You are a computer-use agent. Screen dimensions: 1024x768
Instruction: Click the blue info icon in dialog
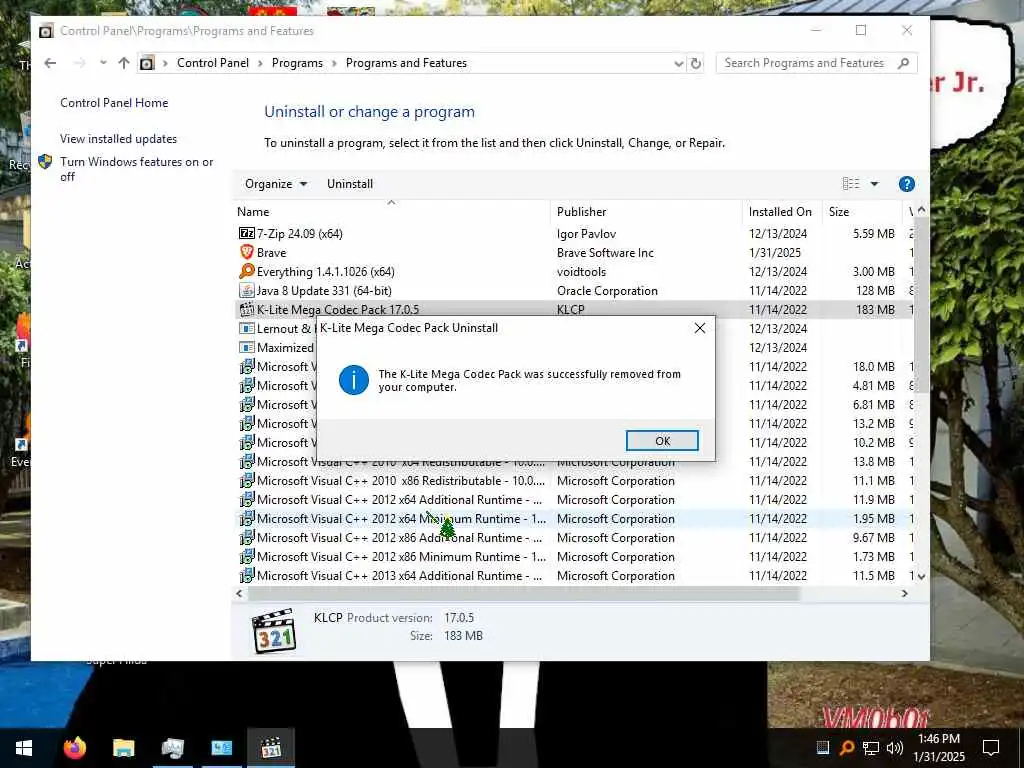click(x=353, y=380)
